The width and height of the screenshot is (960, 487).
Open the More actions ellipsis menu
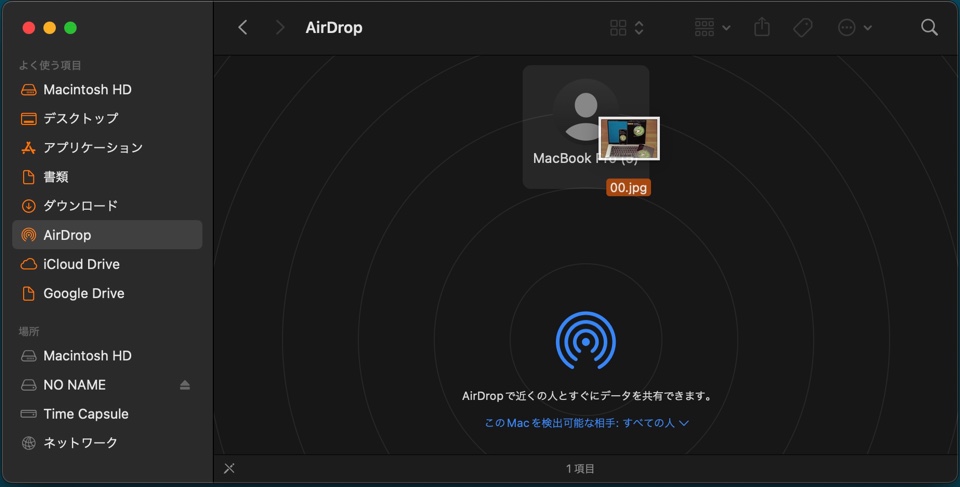(855, 28)
